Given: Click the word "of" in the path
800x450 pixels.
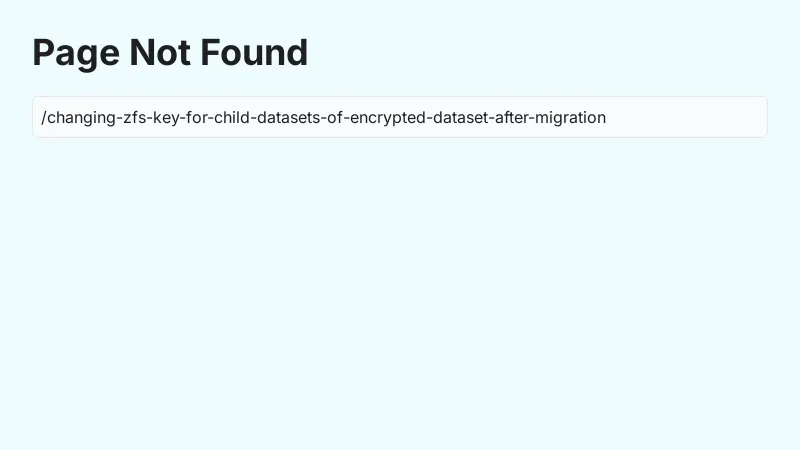Looking at the screenshot, I should 336,117.
